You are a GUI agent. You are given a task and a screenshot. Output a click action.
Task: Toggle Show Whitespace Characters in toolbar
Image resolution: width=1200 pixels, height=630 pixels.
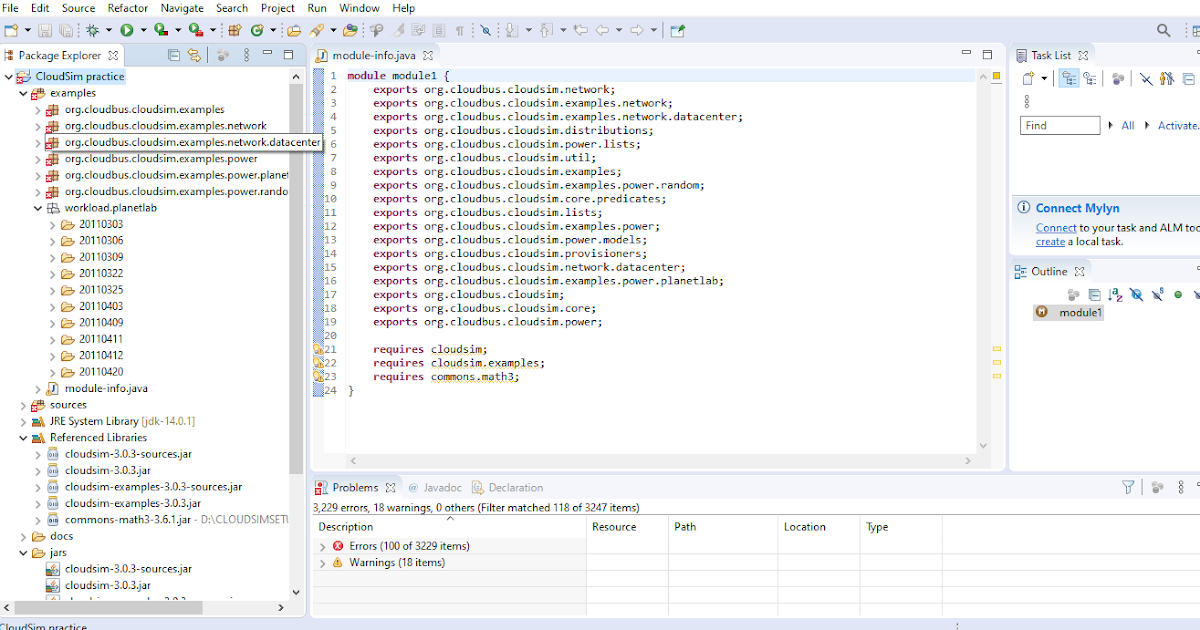pos(460,32)
